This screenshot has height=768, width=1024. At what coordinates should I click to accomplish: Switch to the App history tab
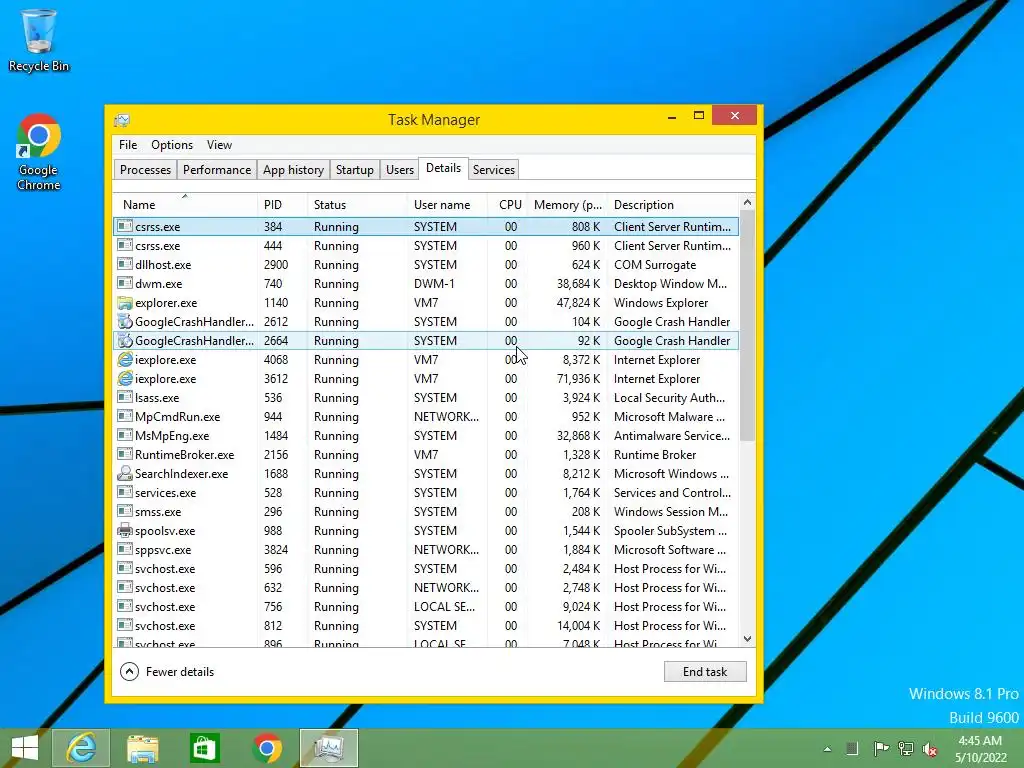point(293,170)
